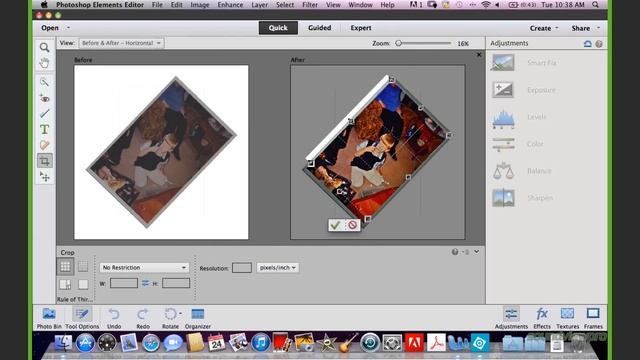Pick the Red Eye Removal tool
Image resolution: width=640 pixels, height=360 pixels.
point(44,98)
